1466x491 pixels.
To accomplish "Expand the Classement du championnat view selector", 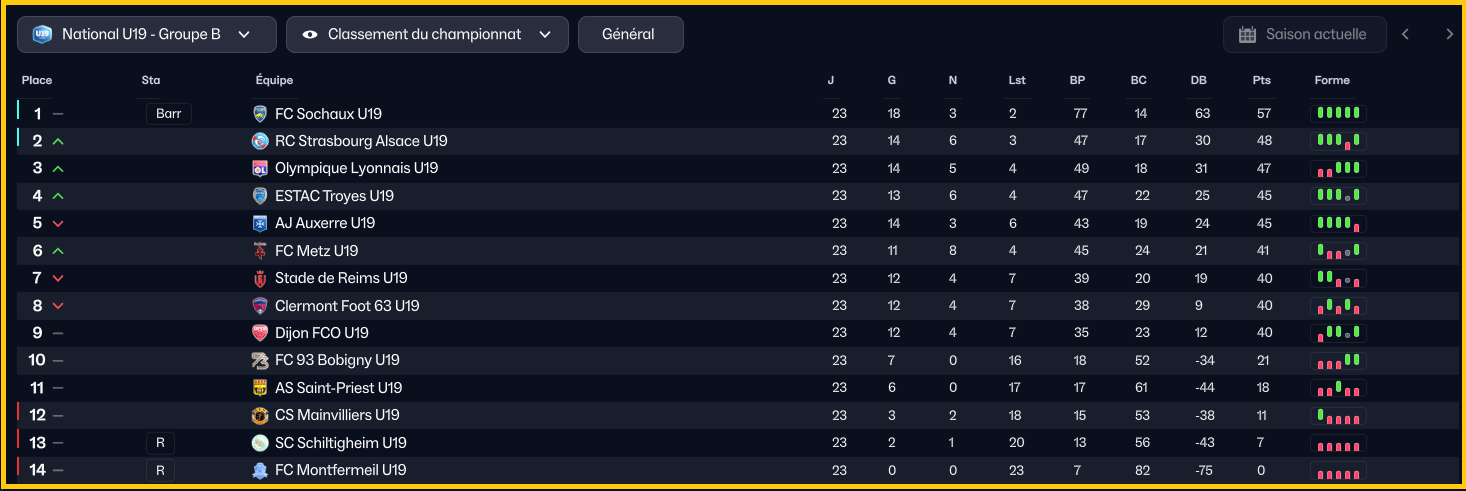I will coord(427,34).
